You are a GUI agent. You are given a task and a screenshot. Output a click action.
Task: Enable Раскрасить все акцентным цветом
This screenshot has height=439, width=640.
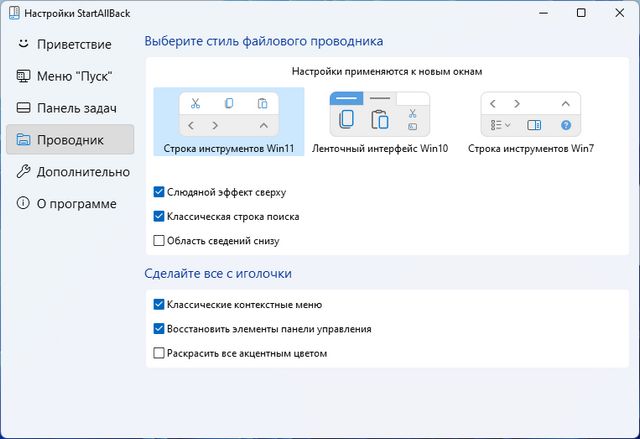(x=159, y=353)
